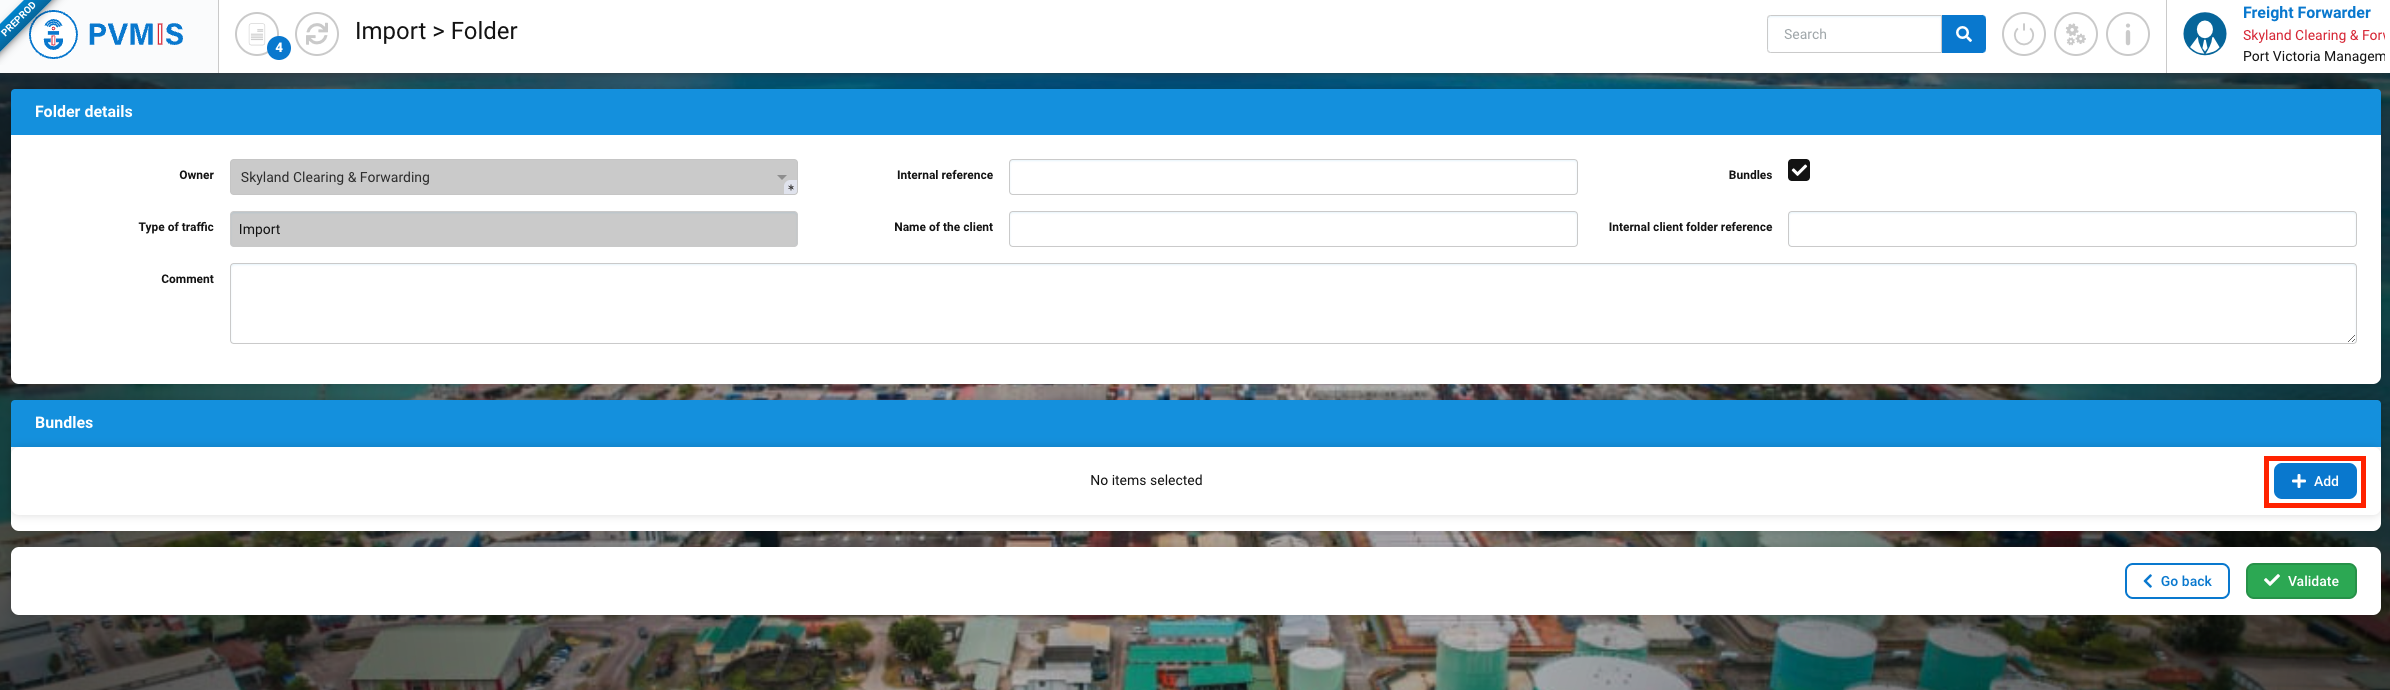Click the circular refresh icon
The image size is (2390, 690).
[x=317, y=35]
